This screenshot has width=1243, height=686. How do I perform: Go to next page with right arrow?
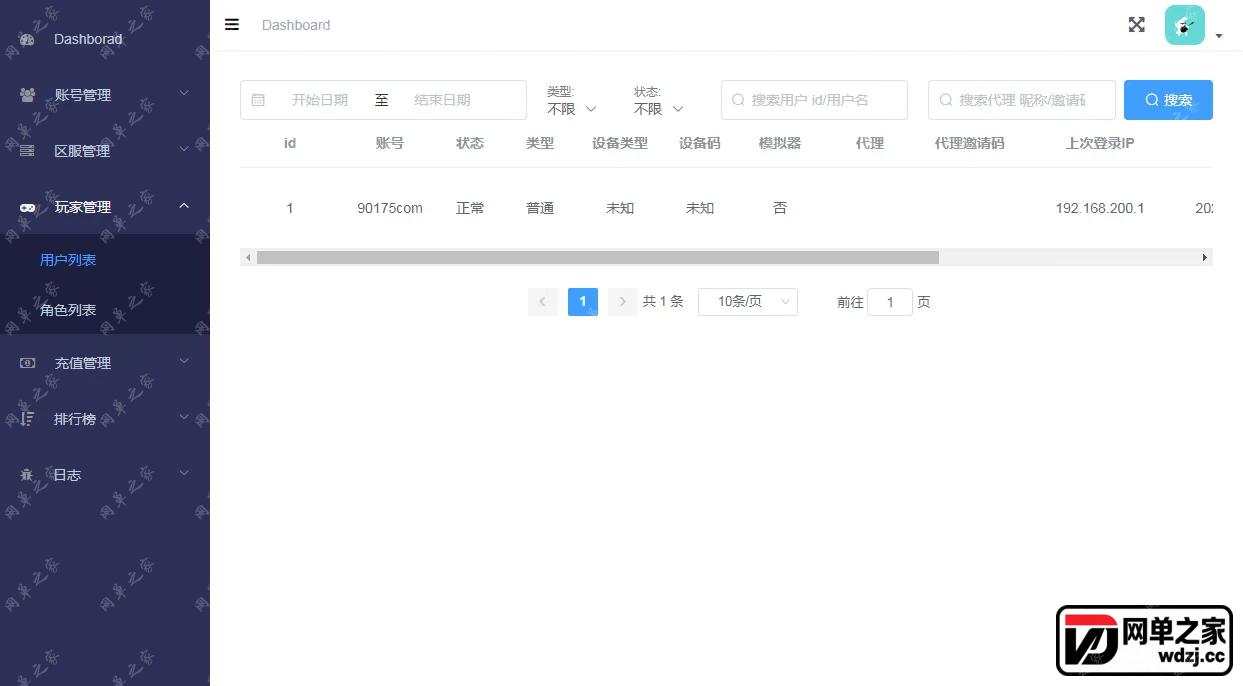pos(623,301)
